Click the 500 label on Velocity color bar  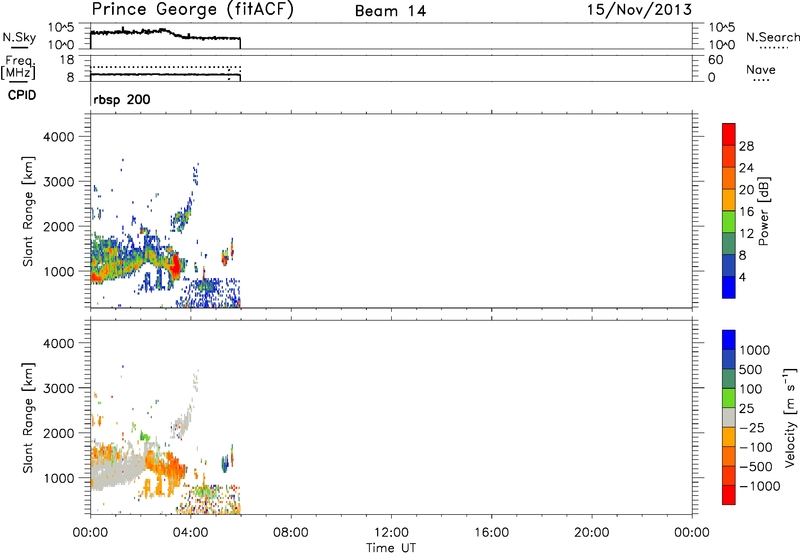pyautogui.click(x=751, y=369)
